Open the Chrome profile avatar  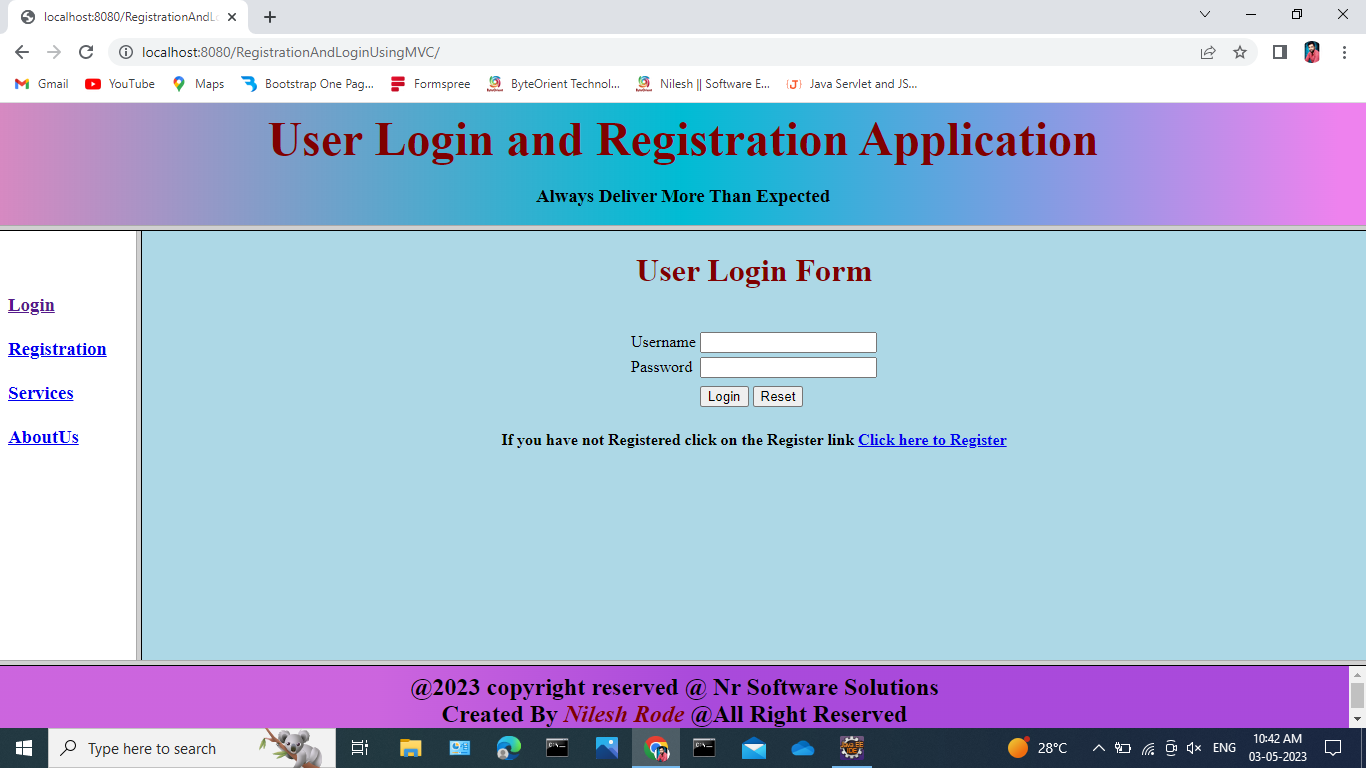tap(1312, 52)
